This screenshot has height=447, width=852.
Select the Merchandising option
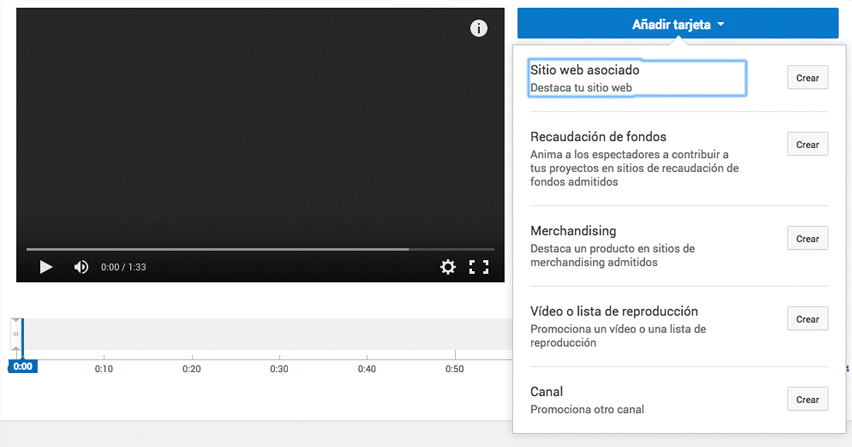573,230
